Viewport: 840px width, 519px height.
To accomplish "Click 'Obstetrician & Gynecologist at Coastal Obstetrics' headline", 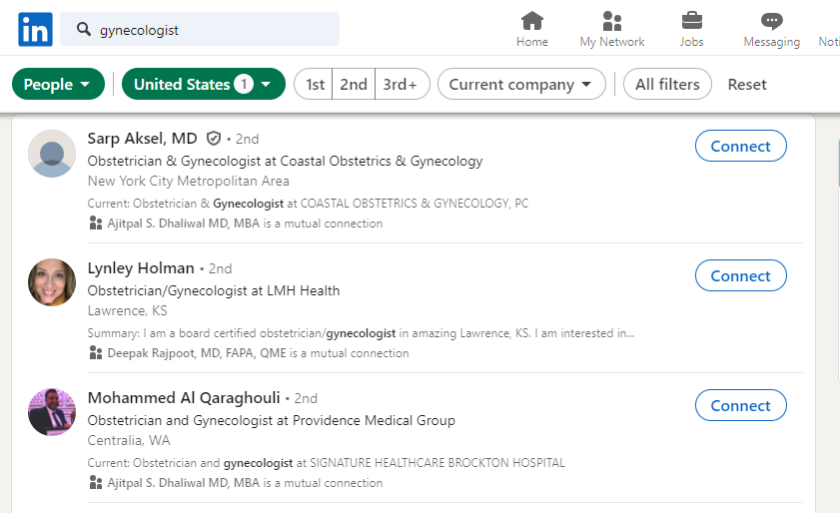I will pyautogui.click(x=285, y=161).
